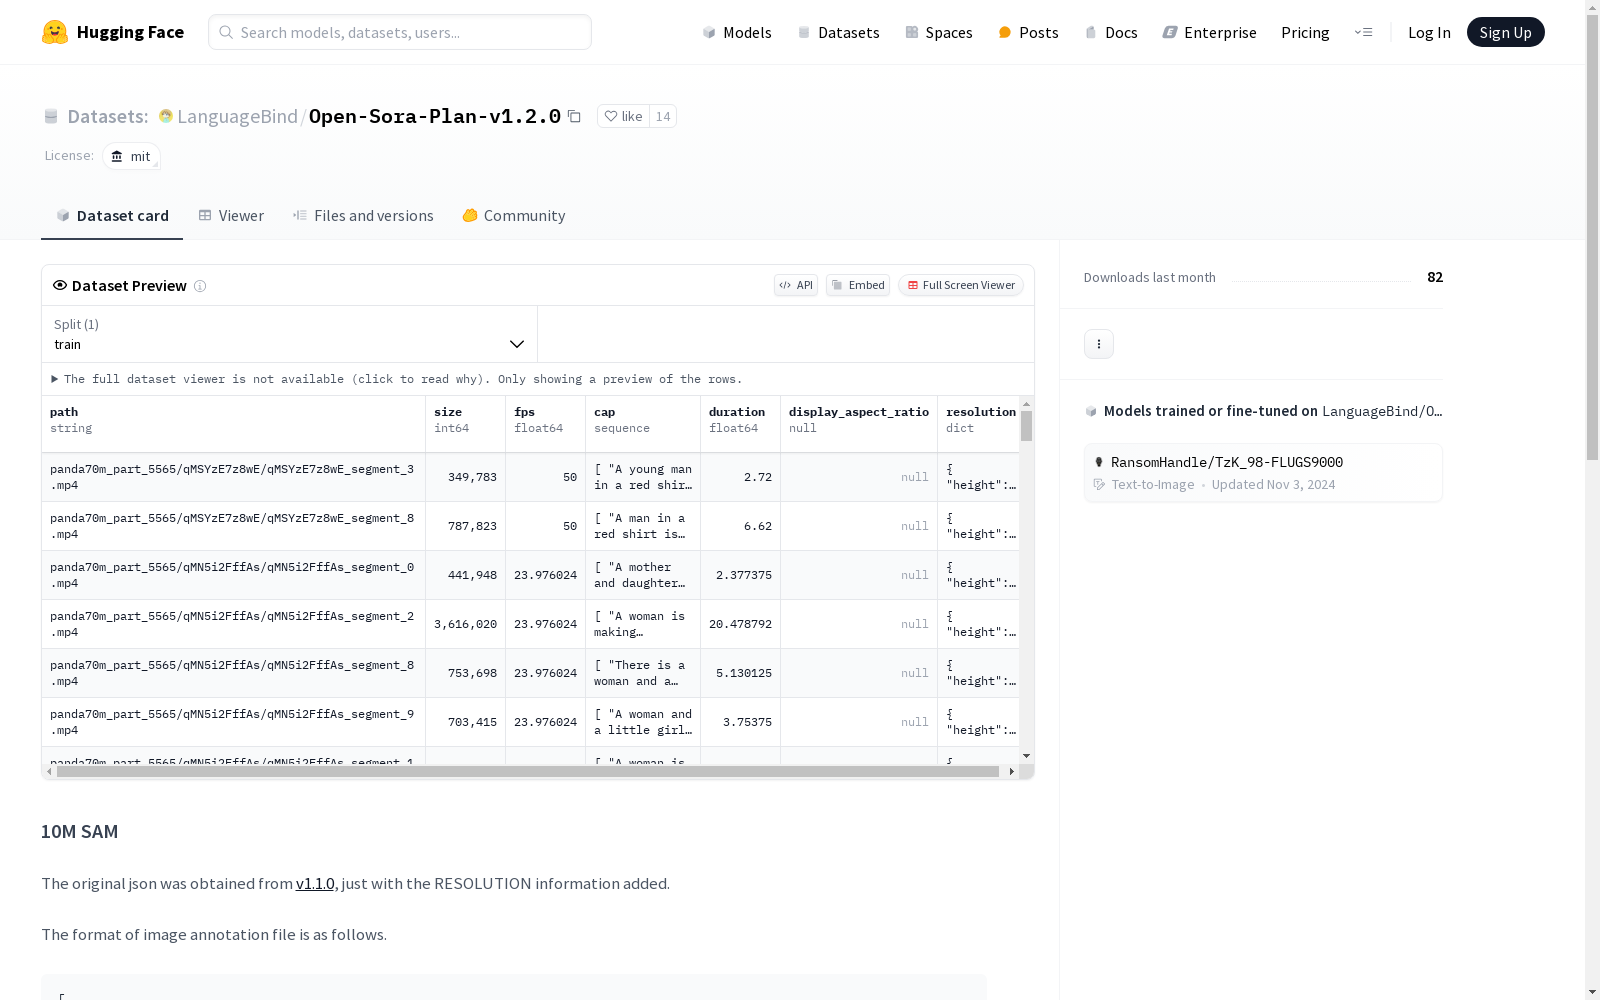The width and height of the screenshot is (1600, 1000).
Task: Open Docs in the top navigation
Action: (1111, 32)
